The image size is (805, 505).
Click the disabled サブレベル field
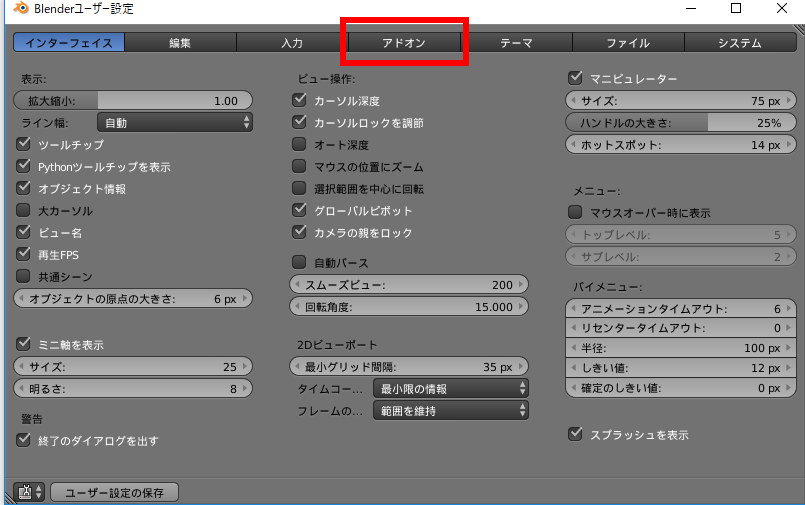point(681,257)
